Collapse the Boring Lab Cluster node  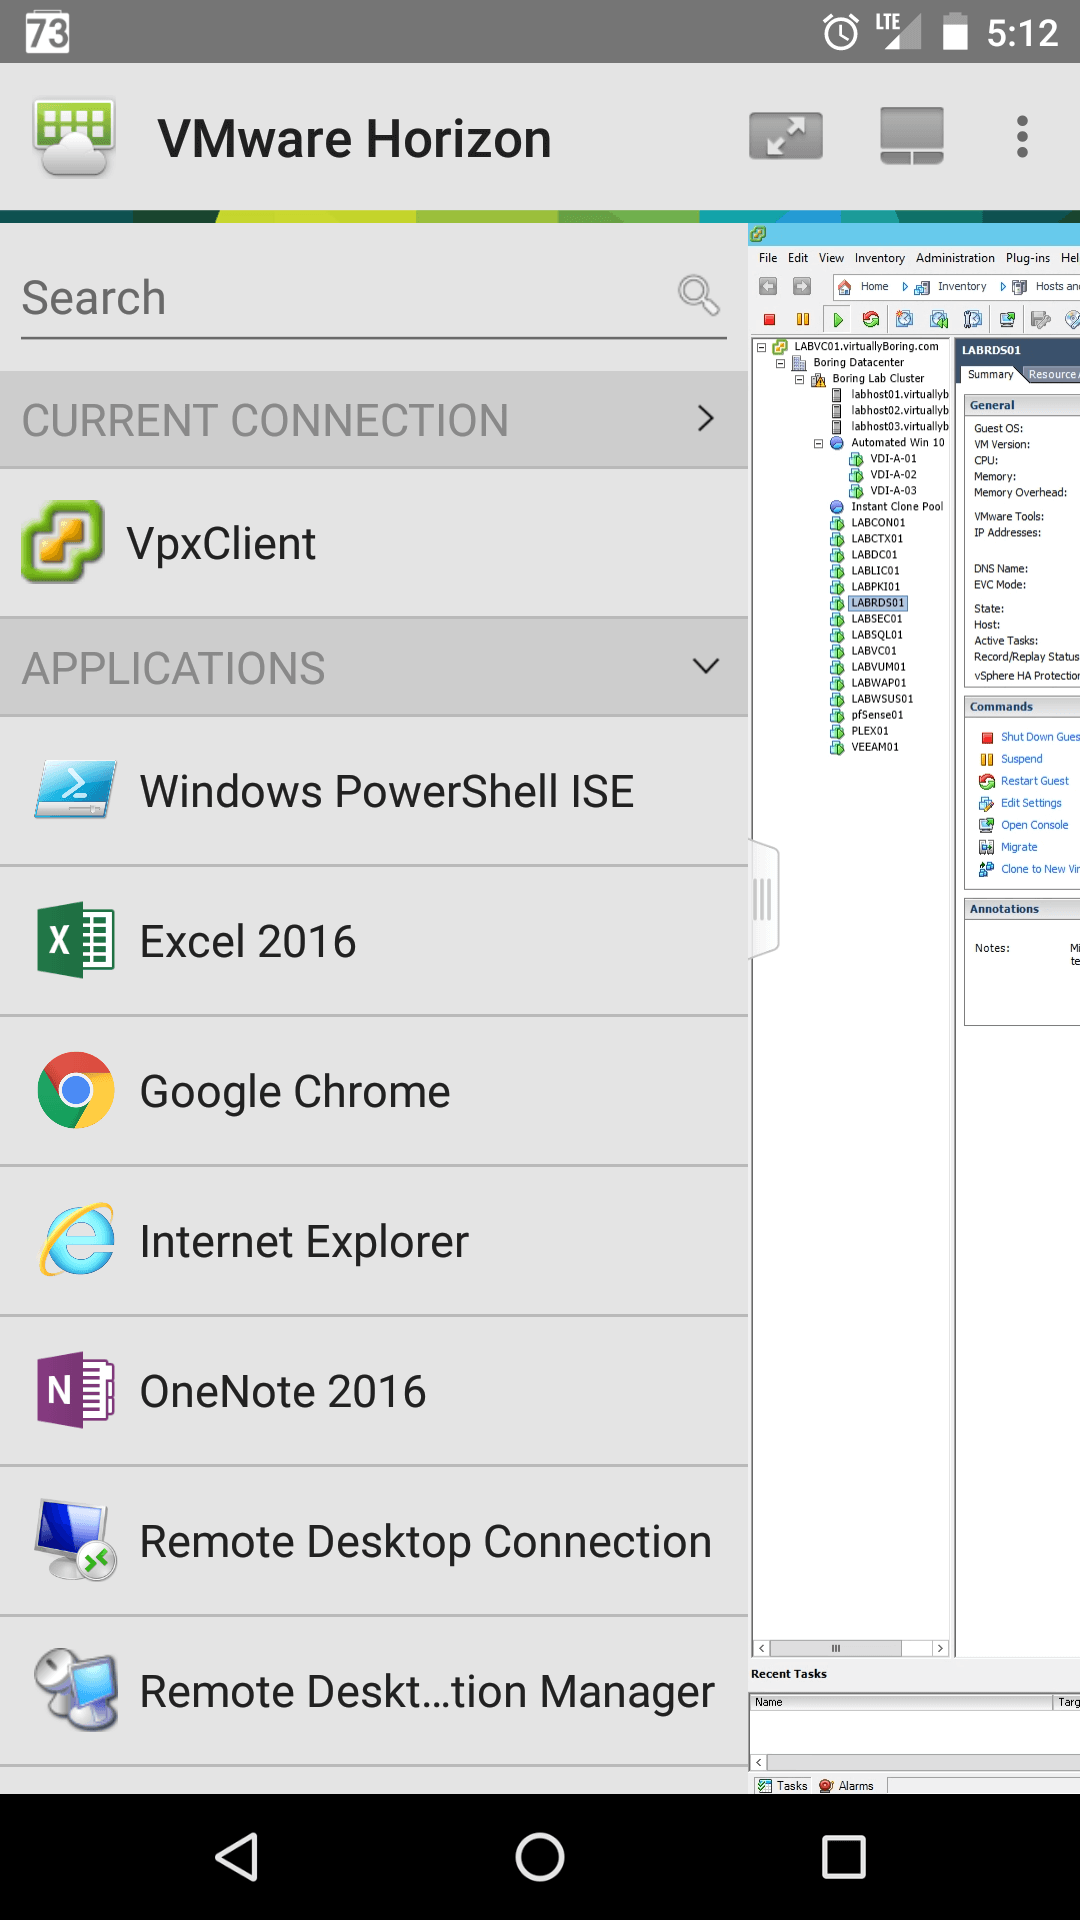800,379
